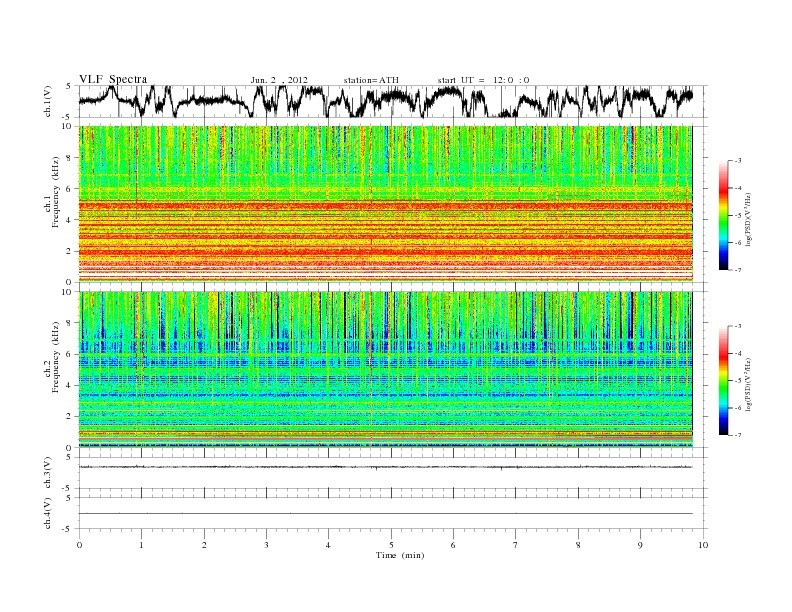Viewport: 792px width, 612px height.
Task: Click time axis tick label "4" below ch.4
Action: pyautogui.click(x=328, y=545)
